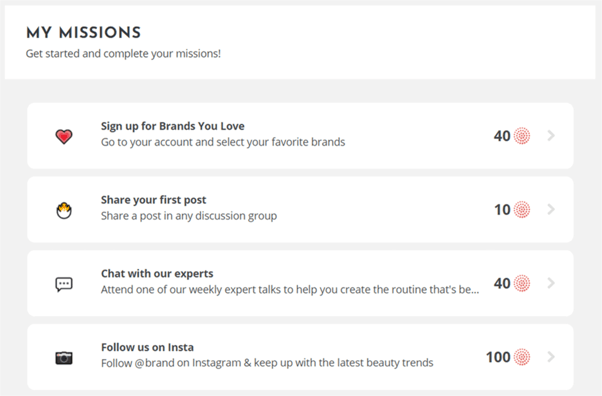Expand Chat with our experts chevron
Image resolution: width=602 pixels, height=396 pixels.
[551, 283]
